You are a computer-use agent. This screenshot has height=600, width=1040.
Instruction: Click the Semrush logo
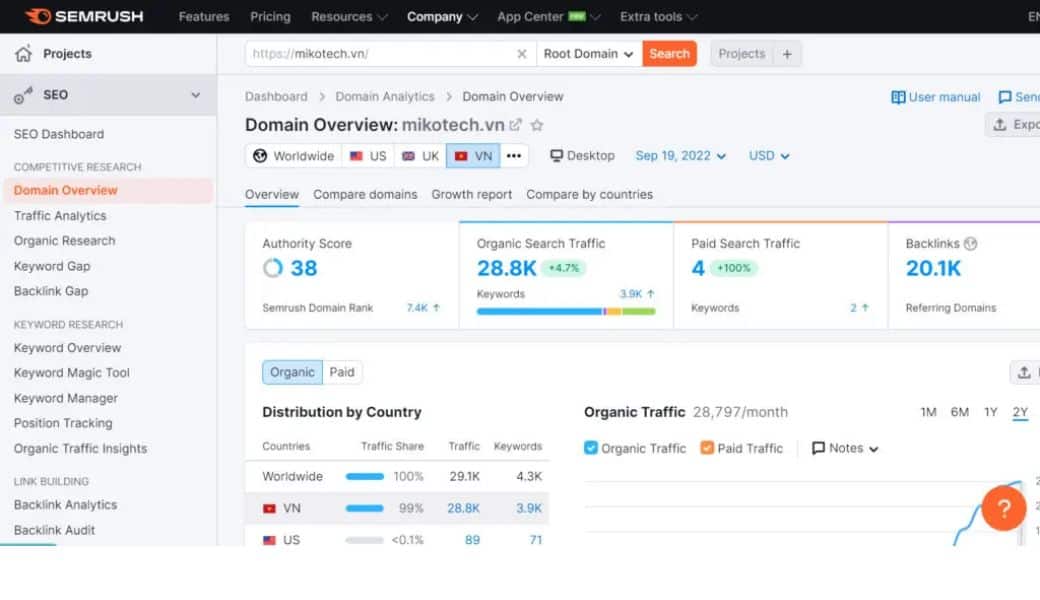pyautogui.click(x=84, y=16)
